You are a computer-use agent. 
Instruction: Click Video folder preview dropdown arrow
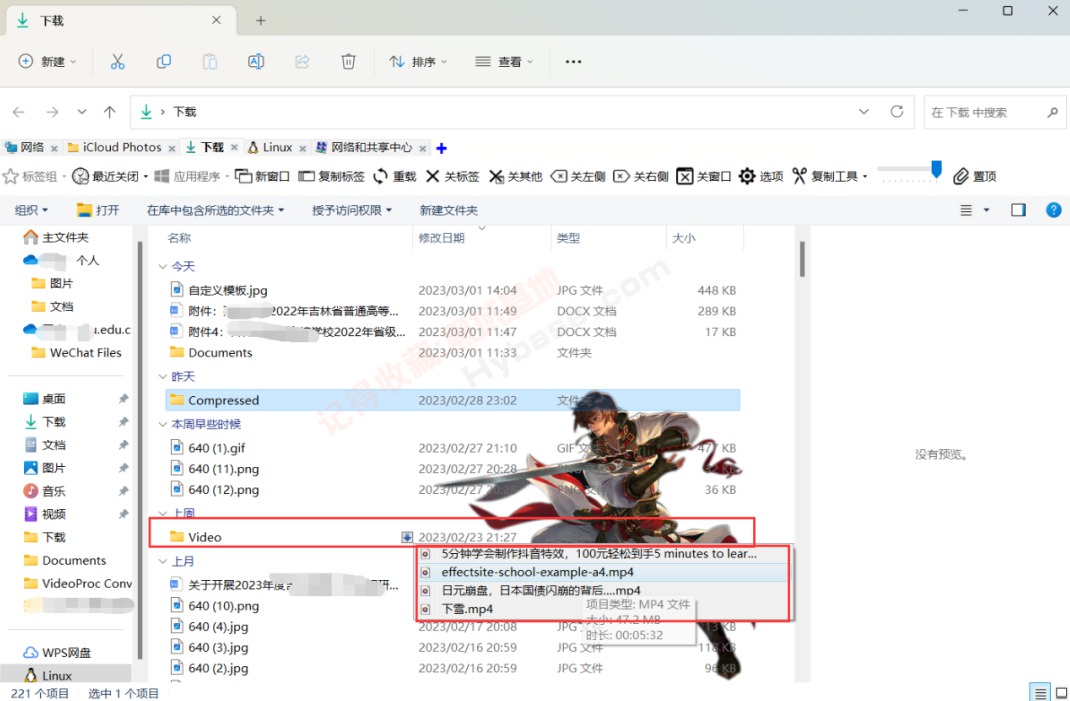pos(407,537)
